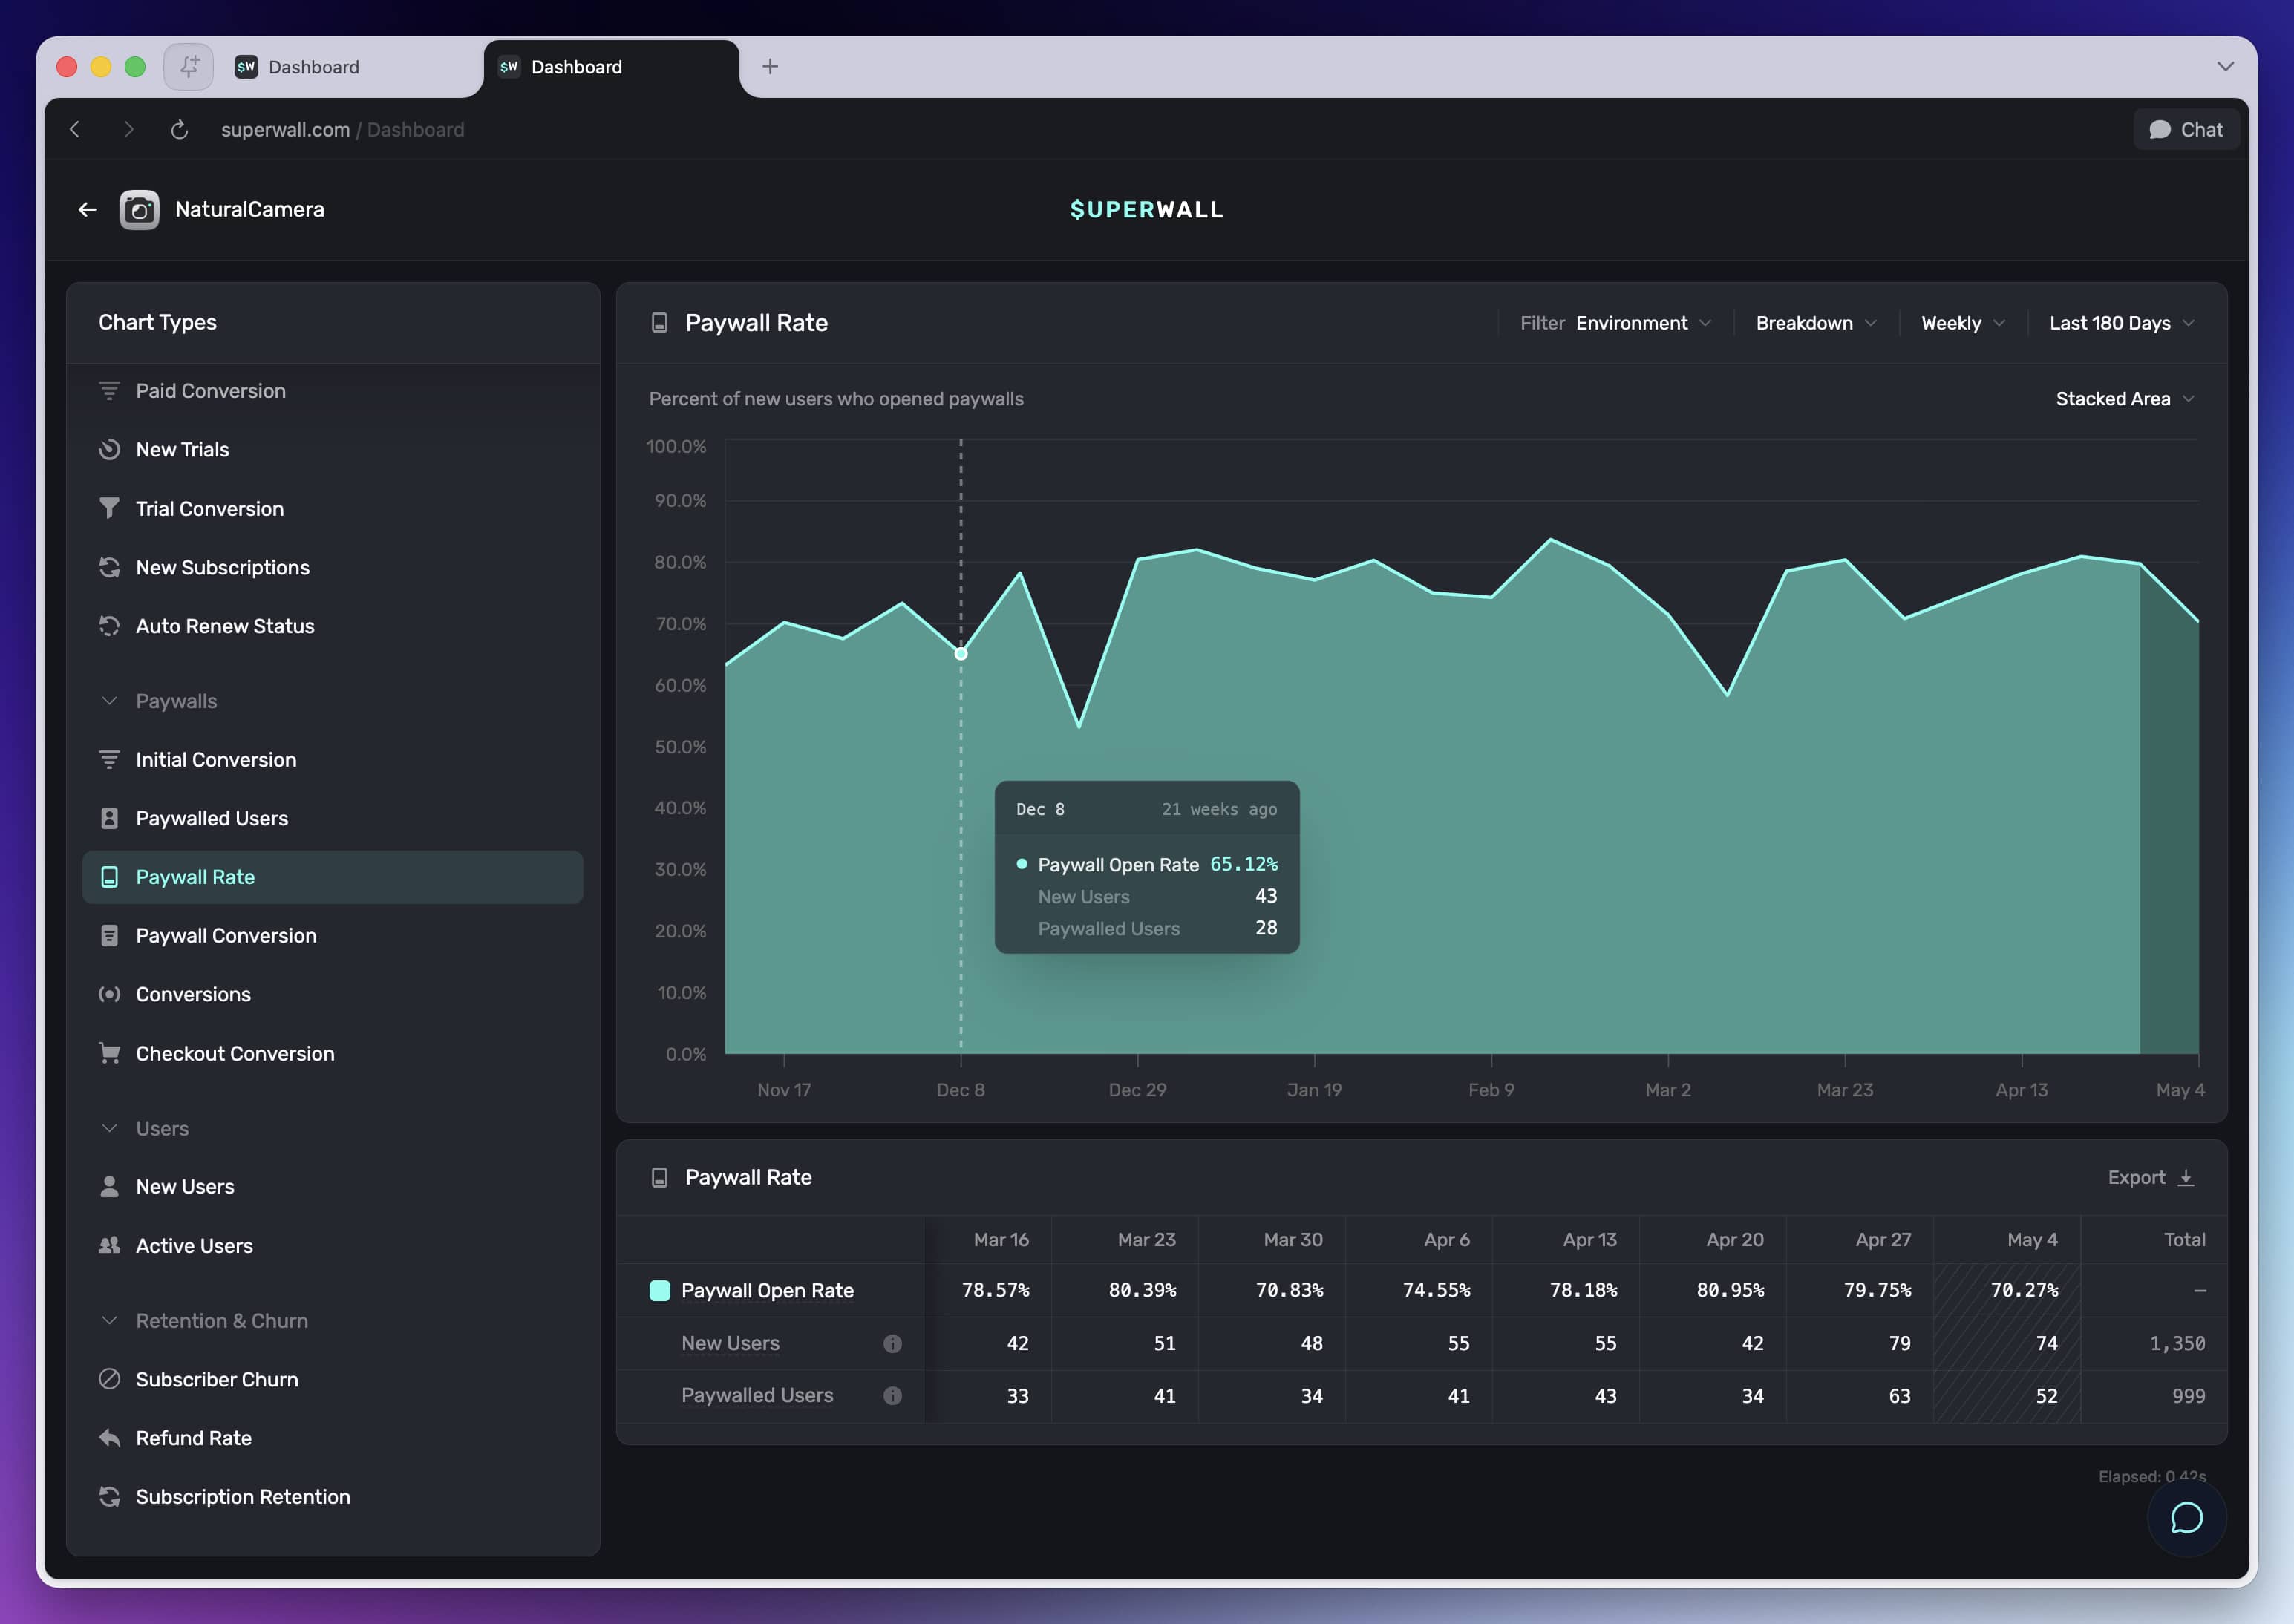Click the Paywalled Users icon
This screenshot has width=2294, height=1624.
click(109, 818)
